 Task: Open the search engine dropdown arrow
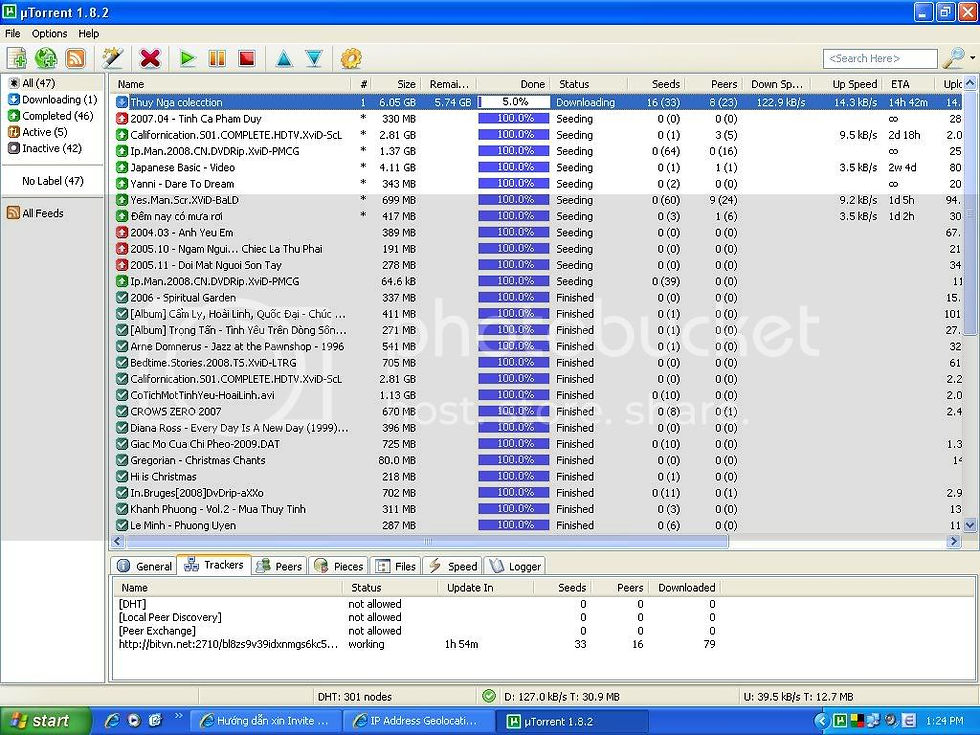click(x=972, y=58)
